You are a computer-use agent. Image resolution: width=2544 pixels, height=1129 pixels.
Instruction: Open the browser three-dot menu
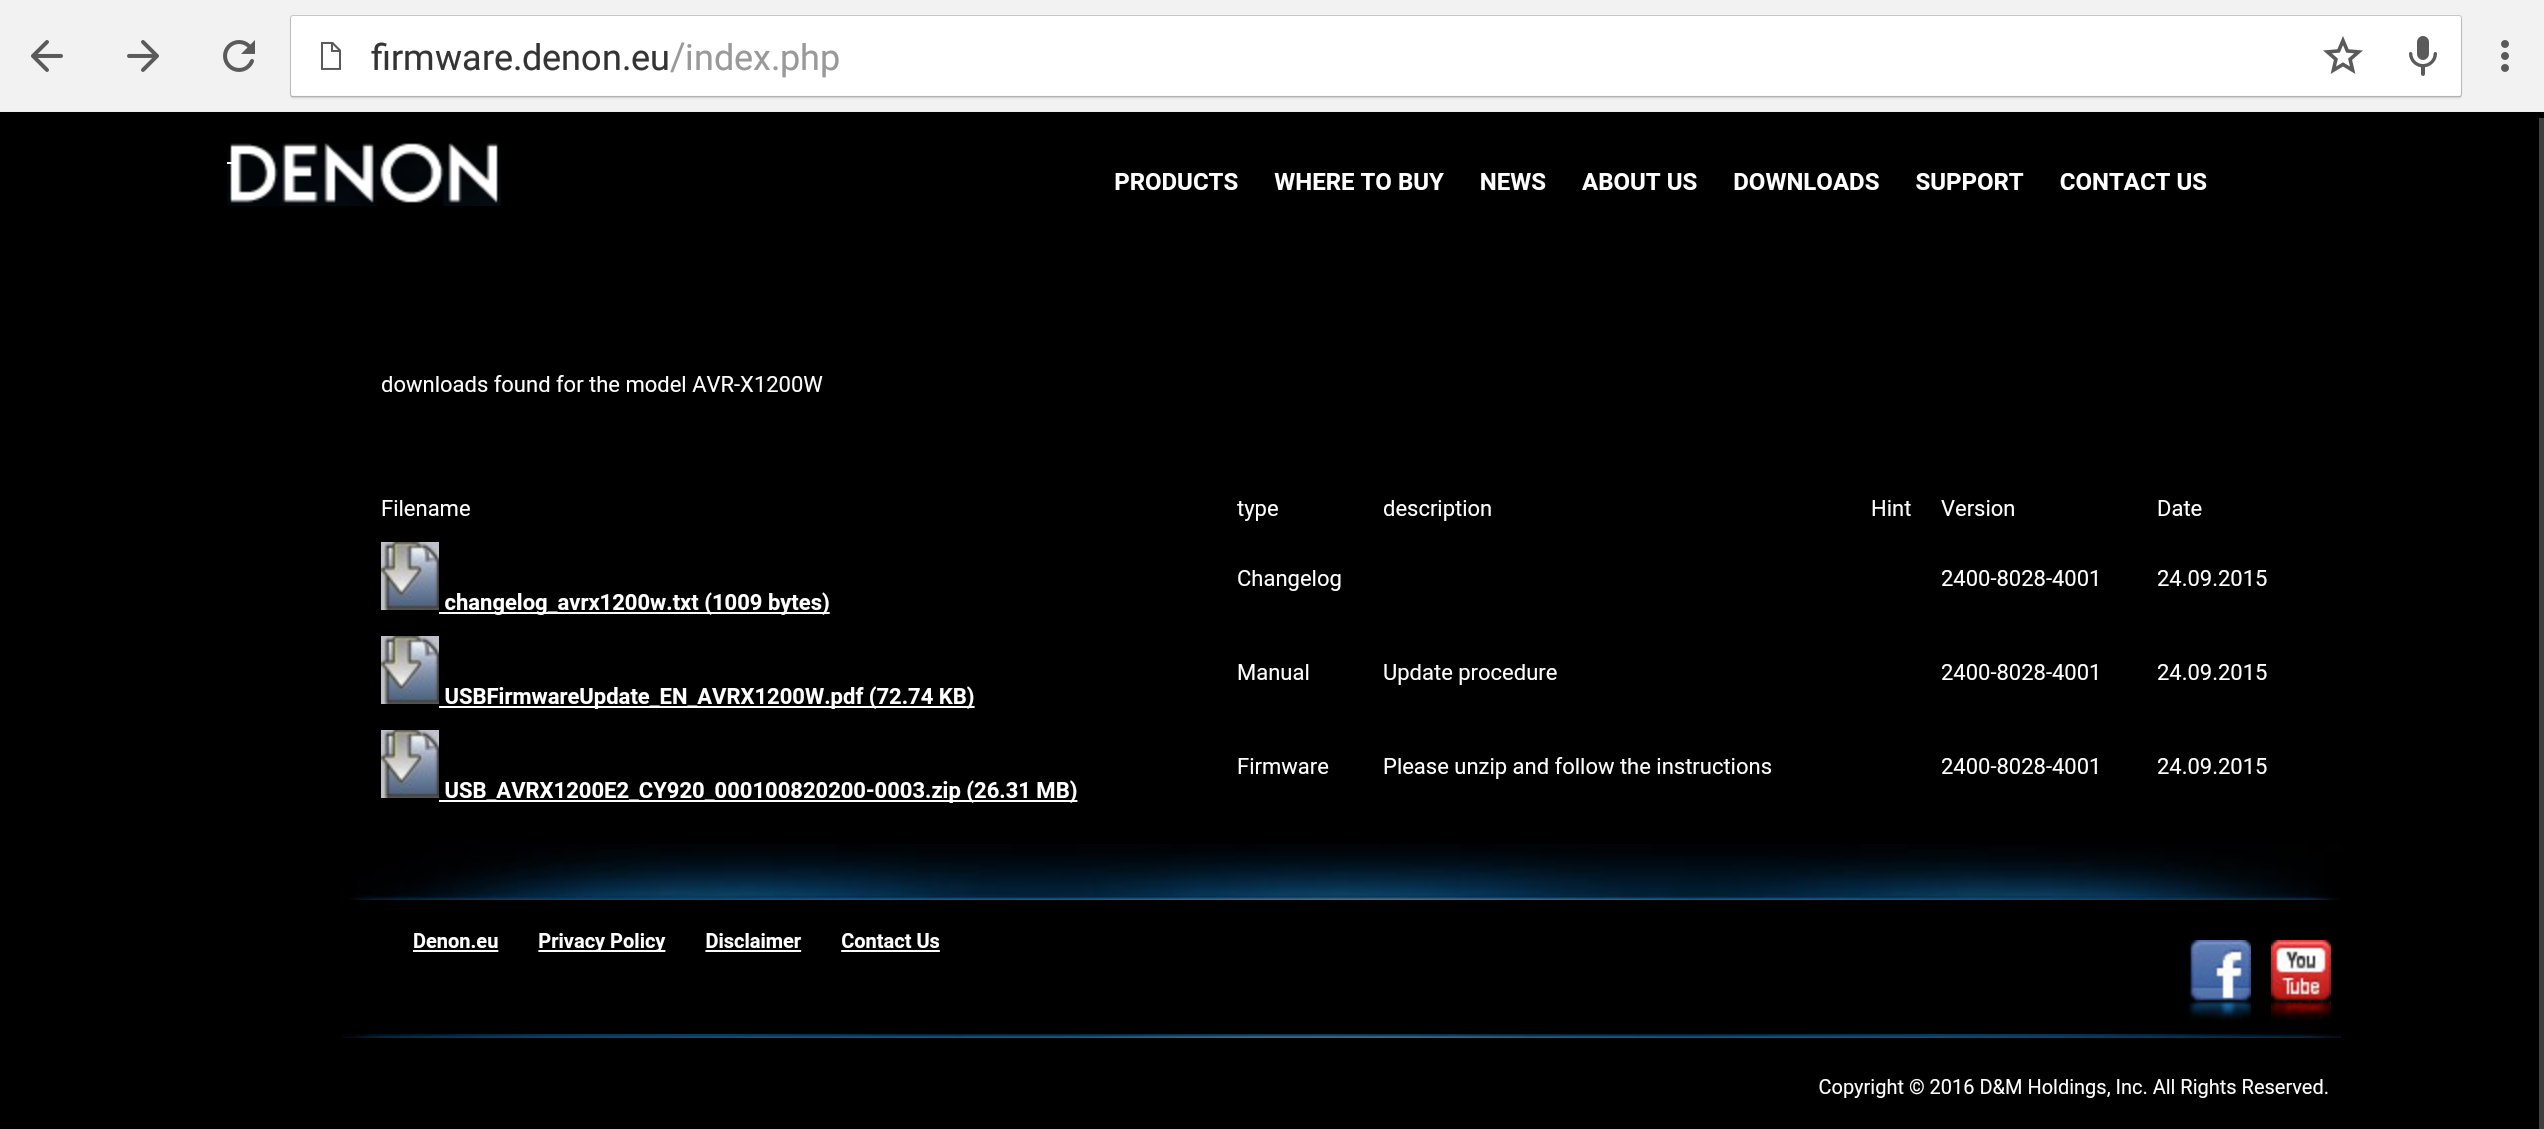coord(2504,56)
